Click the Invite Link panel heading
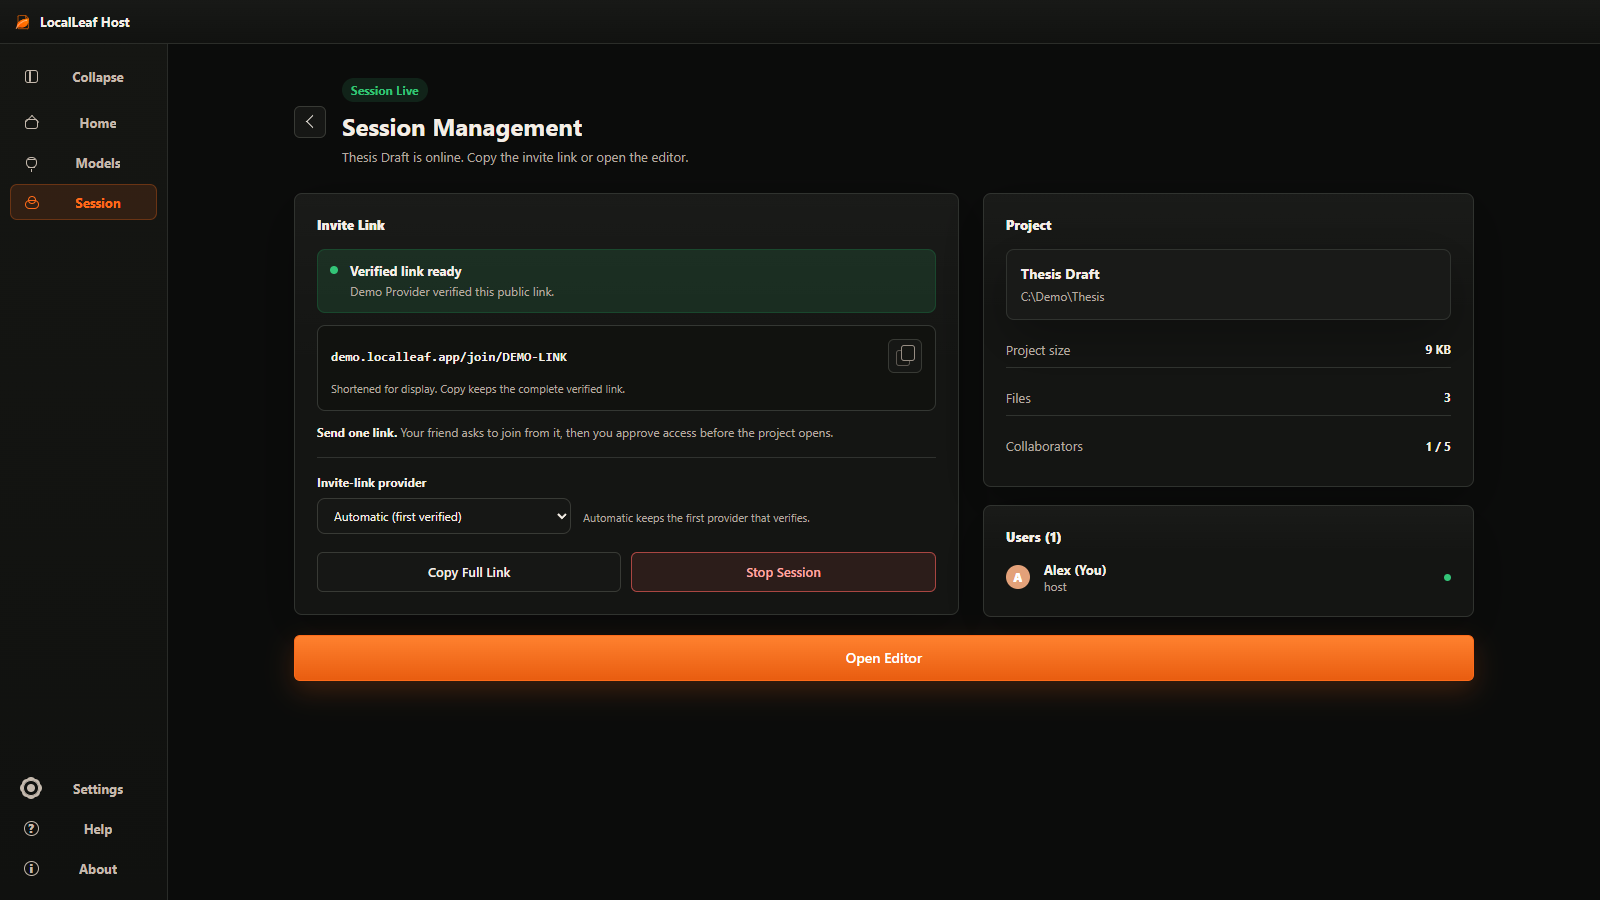Image resolution: width=1600 pixels, height=900 pixels. pyautogui.click(x=351, y=225)
